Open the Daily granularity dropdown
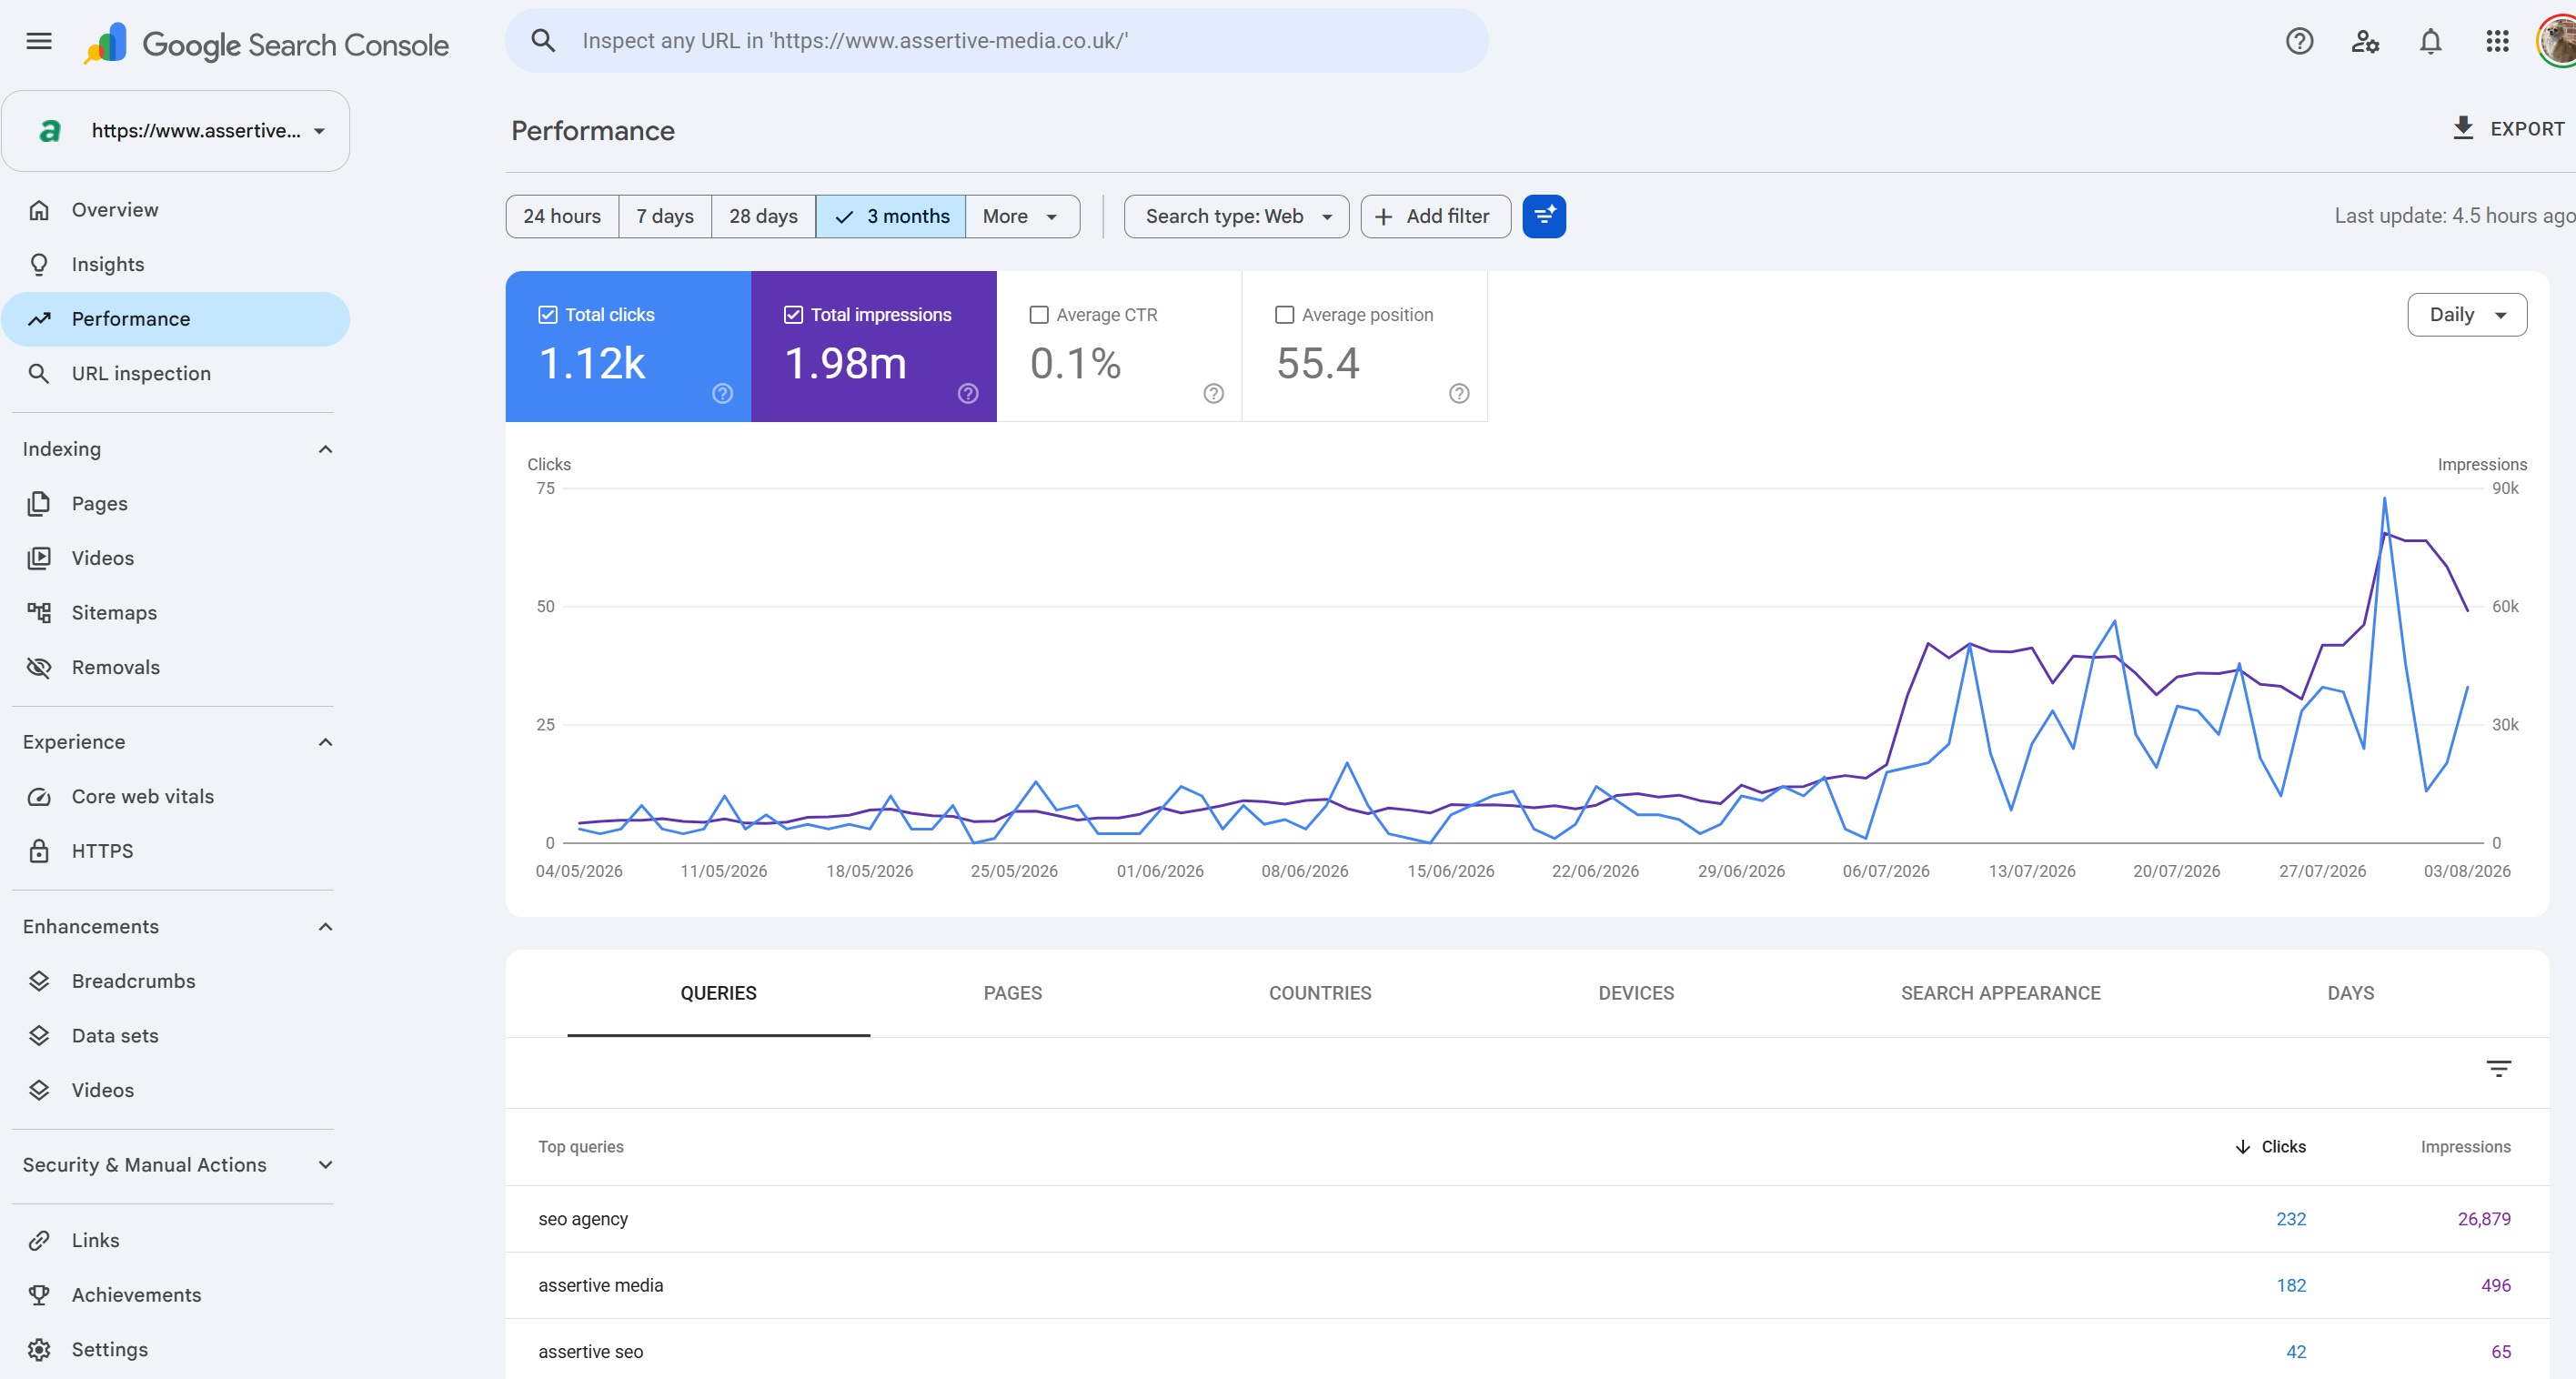 pos(2466,315)
